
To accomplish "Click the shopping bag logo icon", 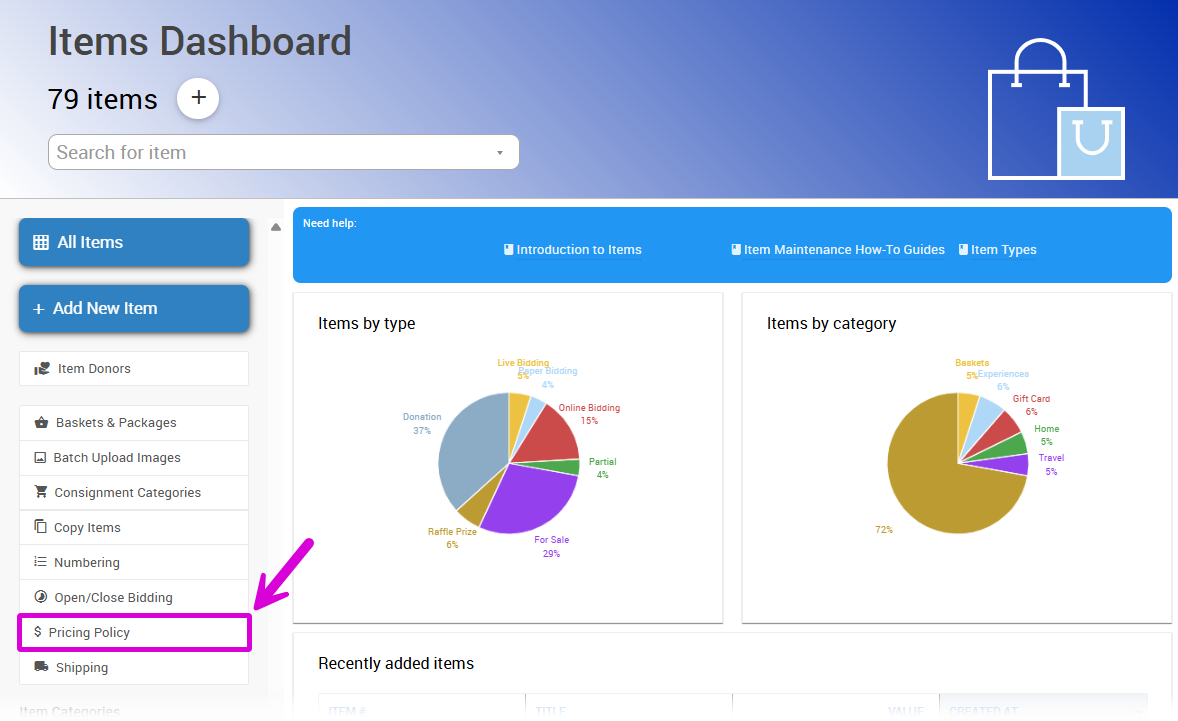I will point(1055,112).
